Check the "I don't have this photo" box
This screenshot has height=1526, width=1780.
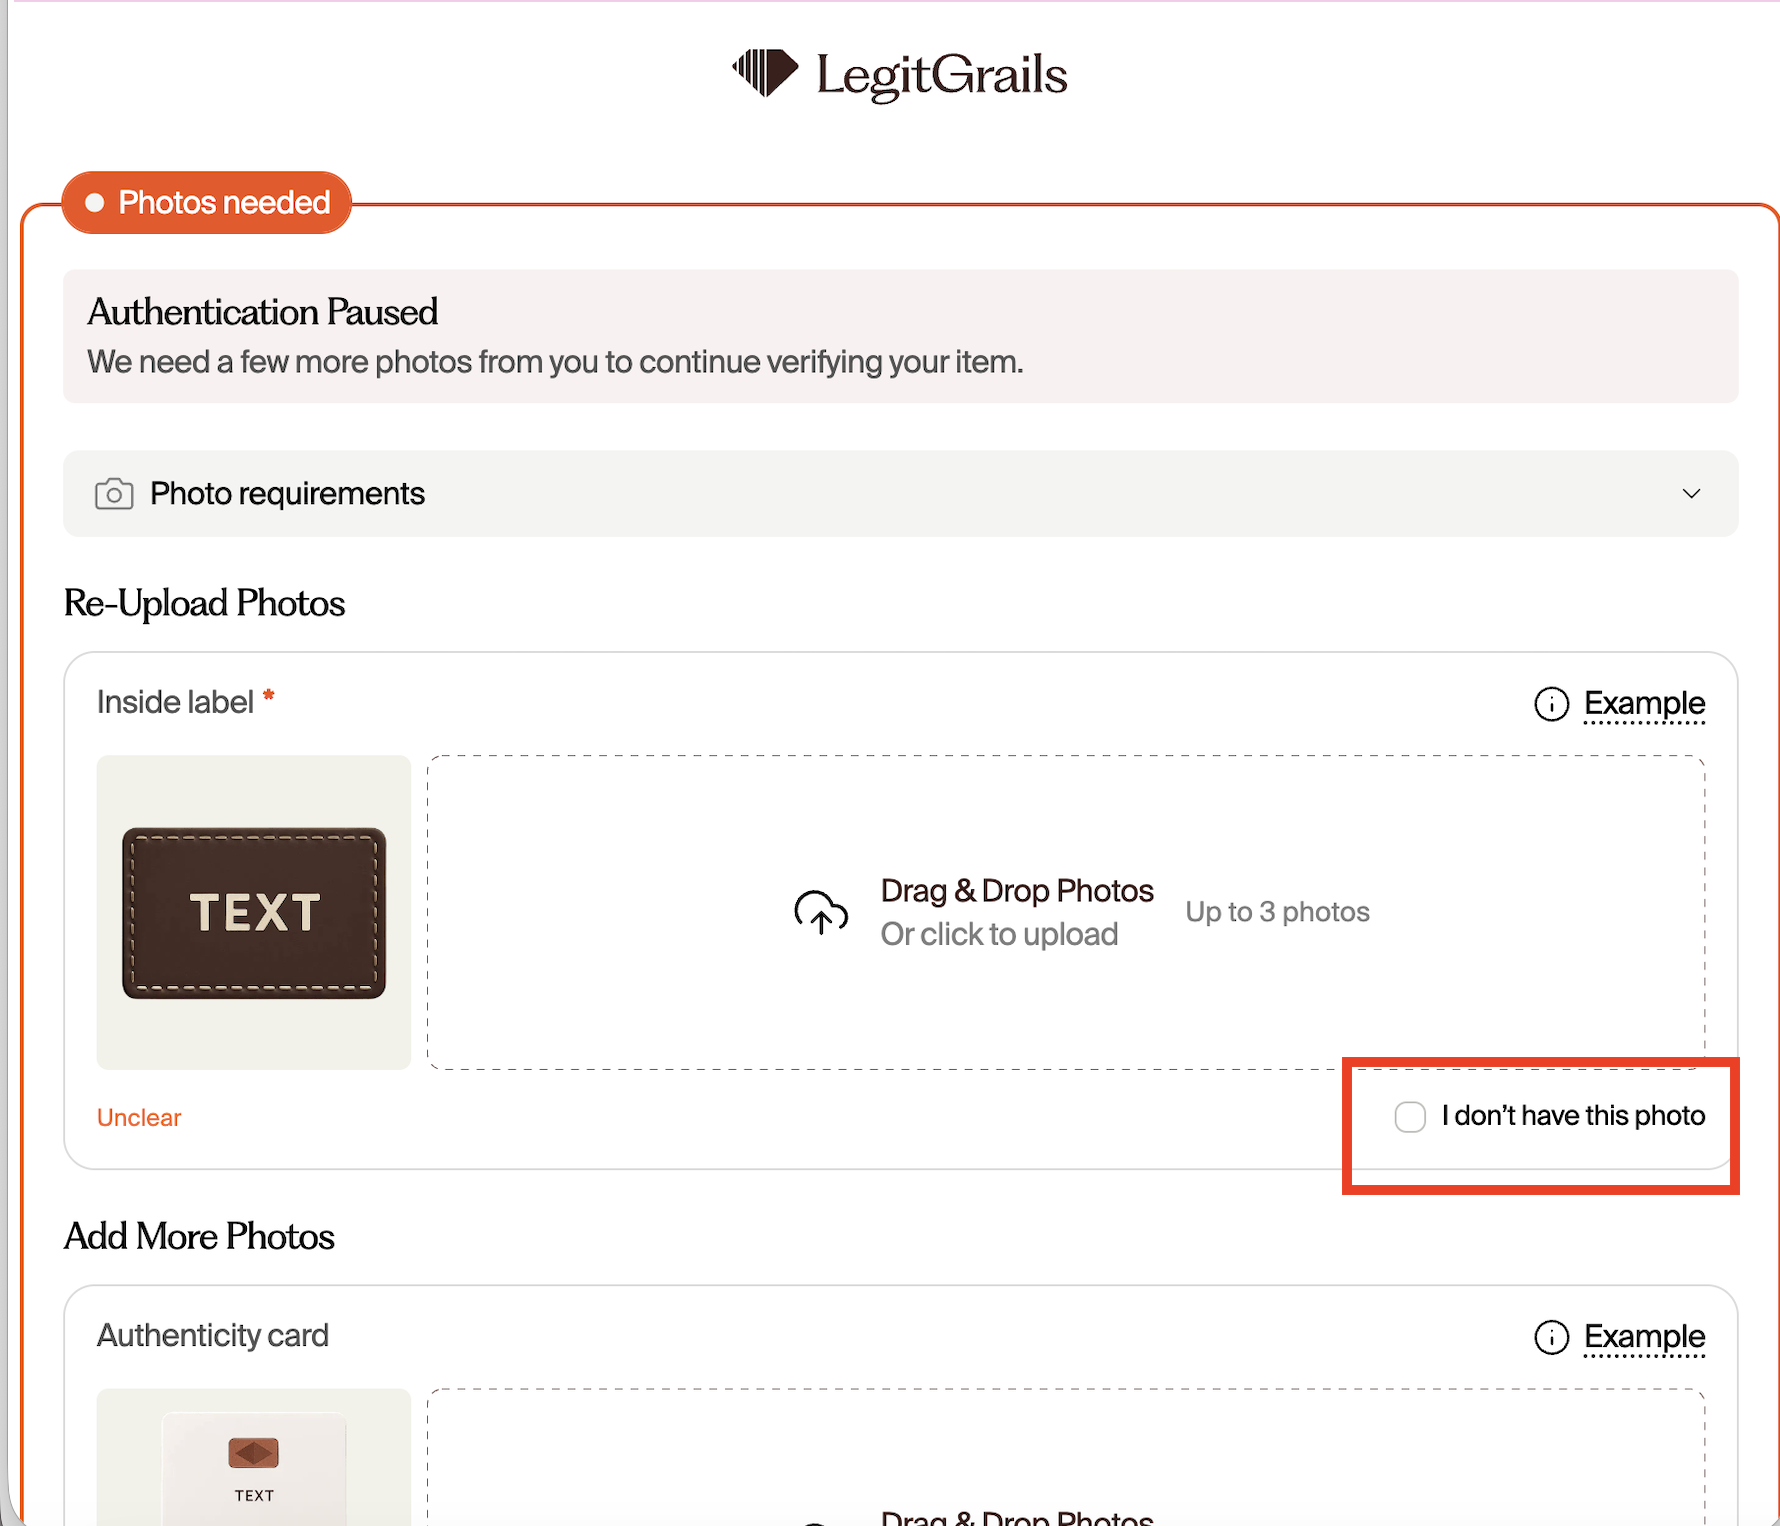tap(1410, 1117)
